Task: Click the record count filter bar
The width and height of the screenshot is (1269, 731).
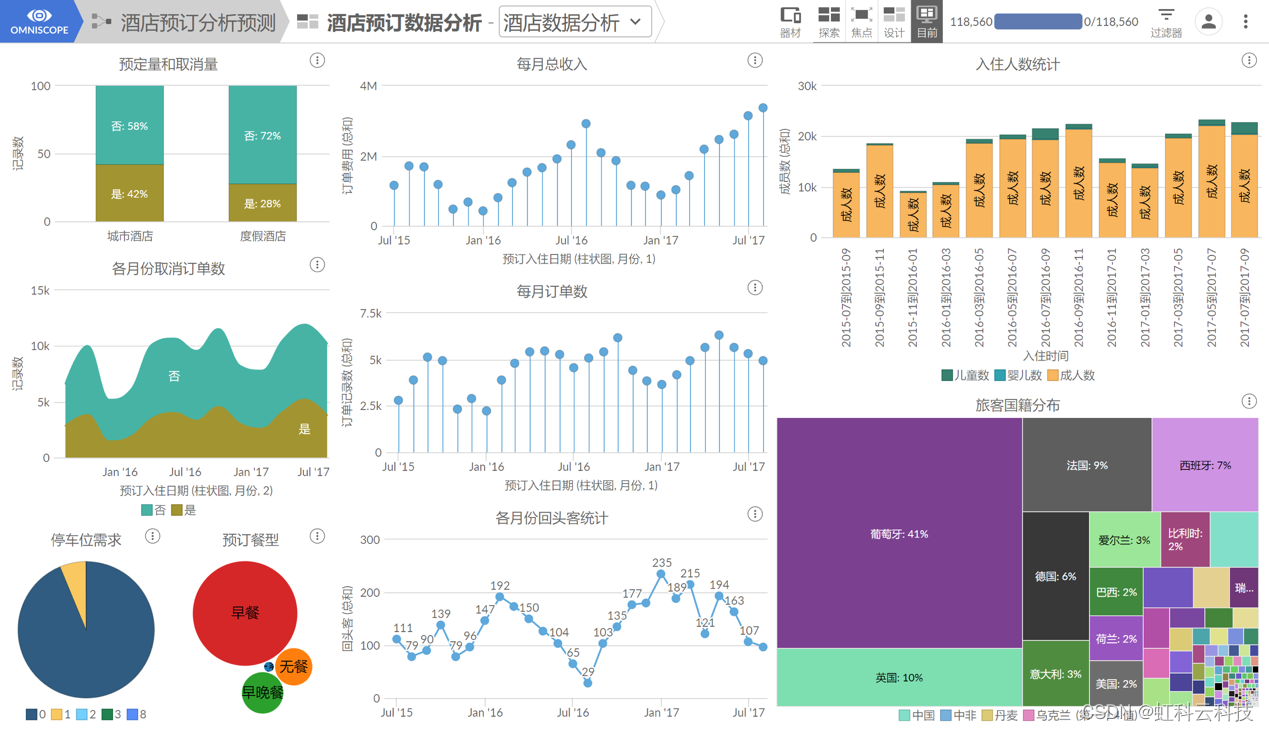Action: click(x=1038, y=21)
